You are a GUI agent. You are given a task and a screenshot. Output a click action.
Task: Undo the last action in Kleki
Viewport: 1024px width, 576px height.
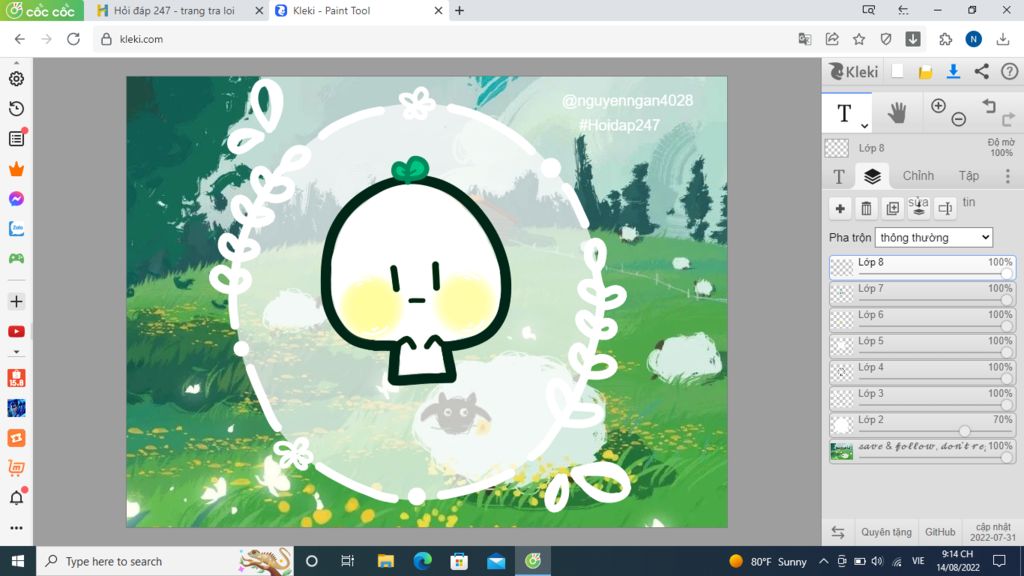(989, 106)
